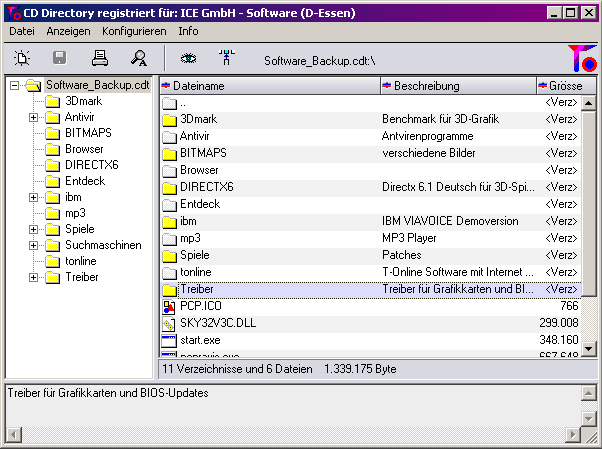Select the start.exe file icon
The width and height of the screenshot is (602, 449).
(x=168, y=340)
